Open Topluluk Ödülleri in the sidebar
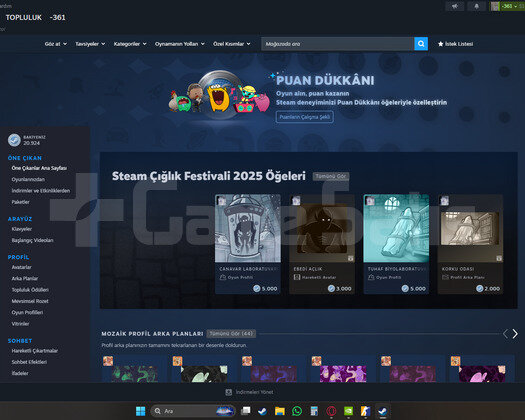The image size is (525, 420). pos(30,290)
